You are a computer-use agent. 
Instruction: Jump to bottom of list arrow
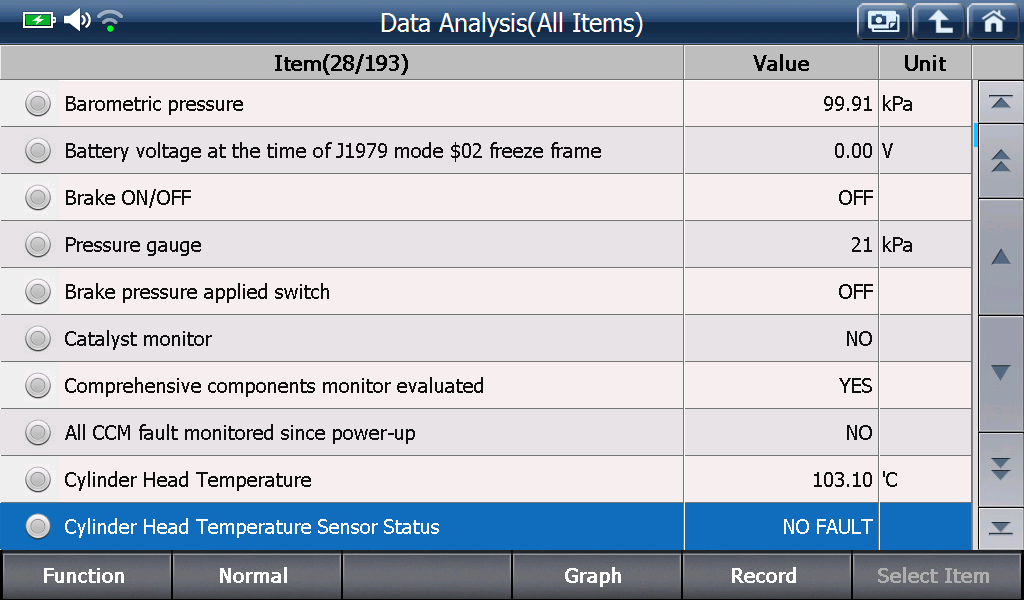(1000, 528)
